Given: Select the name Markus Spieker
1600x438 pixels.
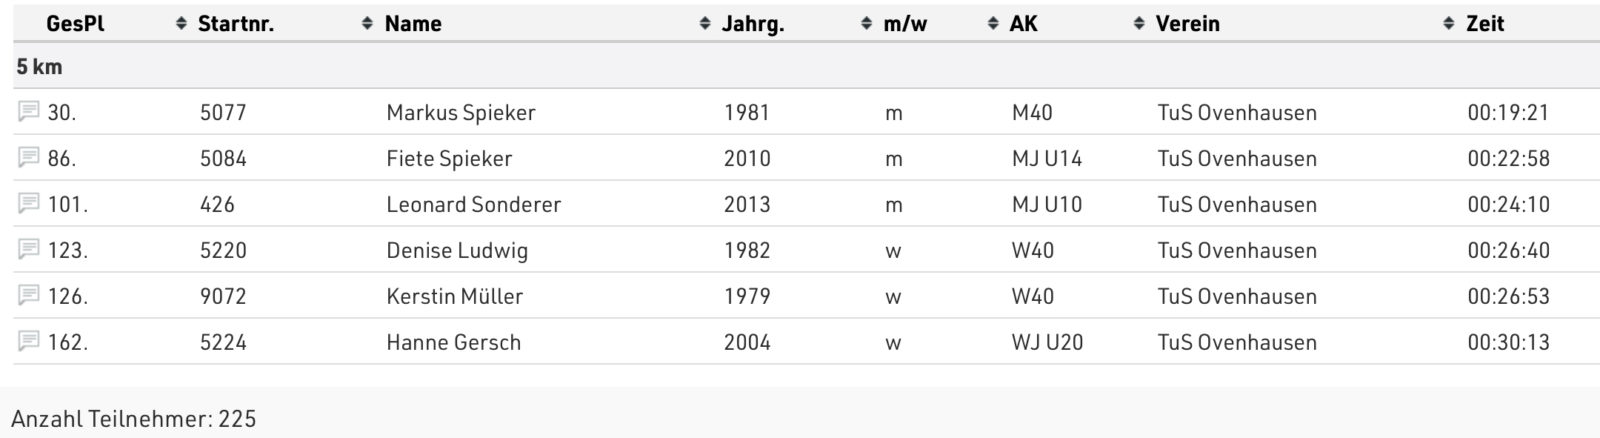Looking at the screenshot, I should point(461,112).
